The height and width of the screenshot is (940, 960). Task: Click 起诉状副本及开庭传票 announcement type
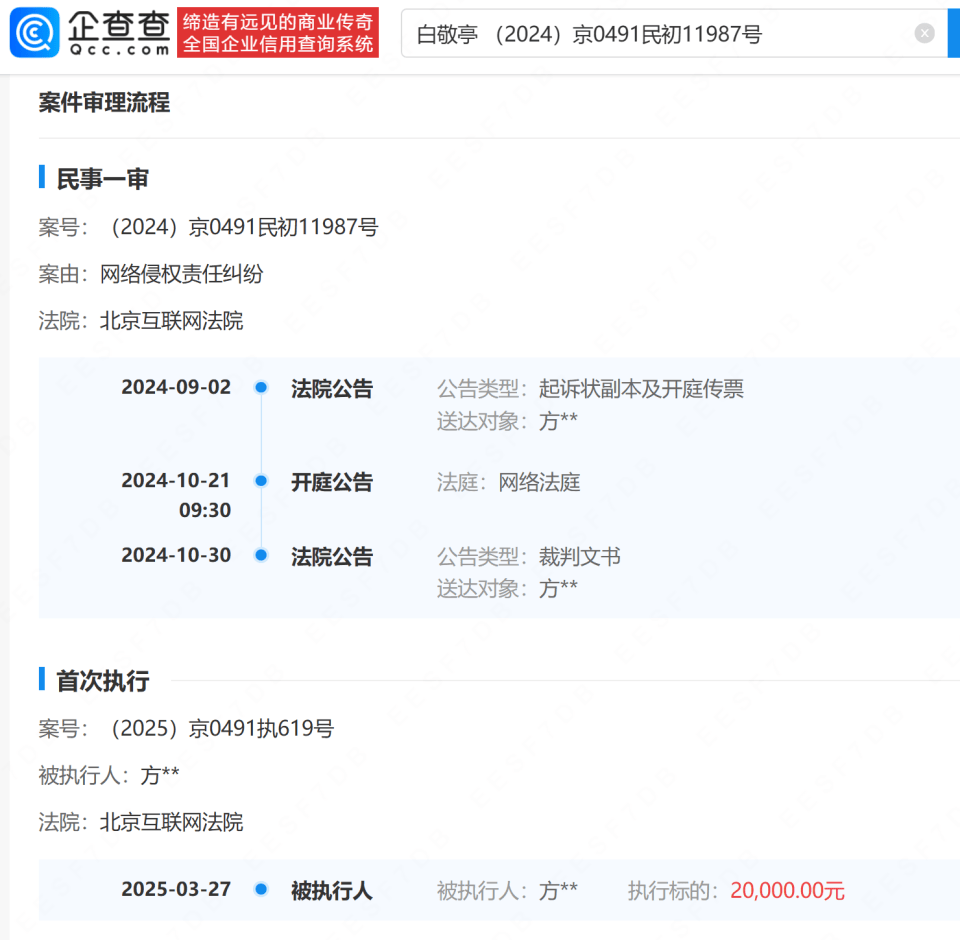pos(641,388)
